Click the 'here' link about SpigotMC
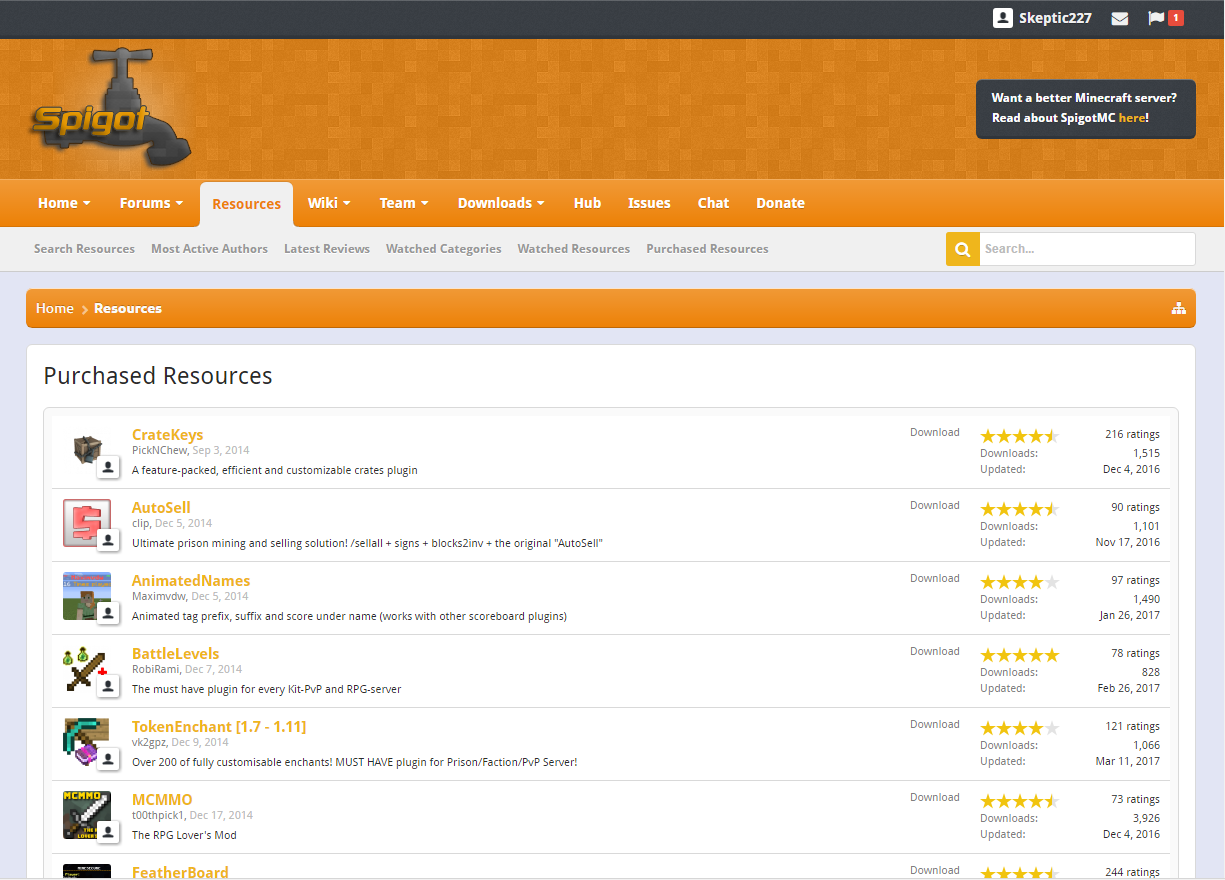 point(1132,118)
